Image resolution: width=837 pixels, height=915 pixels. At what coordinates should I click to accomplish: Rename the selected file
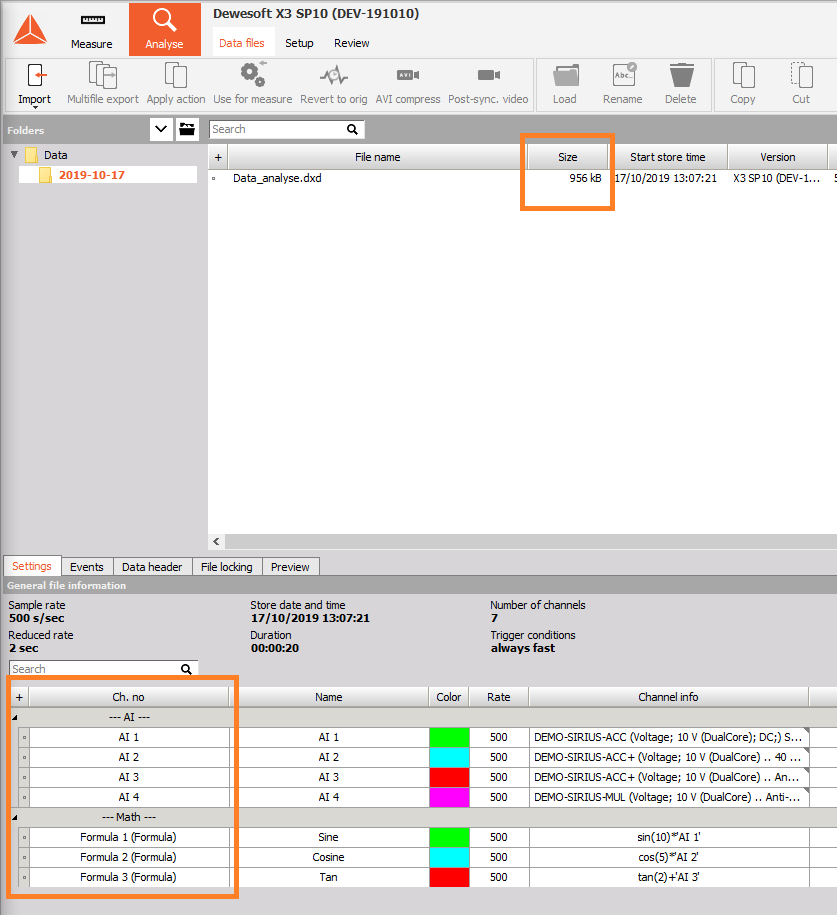[623, 85]
